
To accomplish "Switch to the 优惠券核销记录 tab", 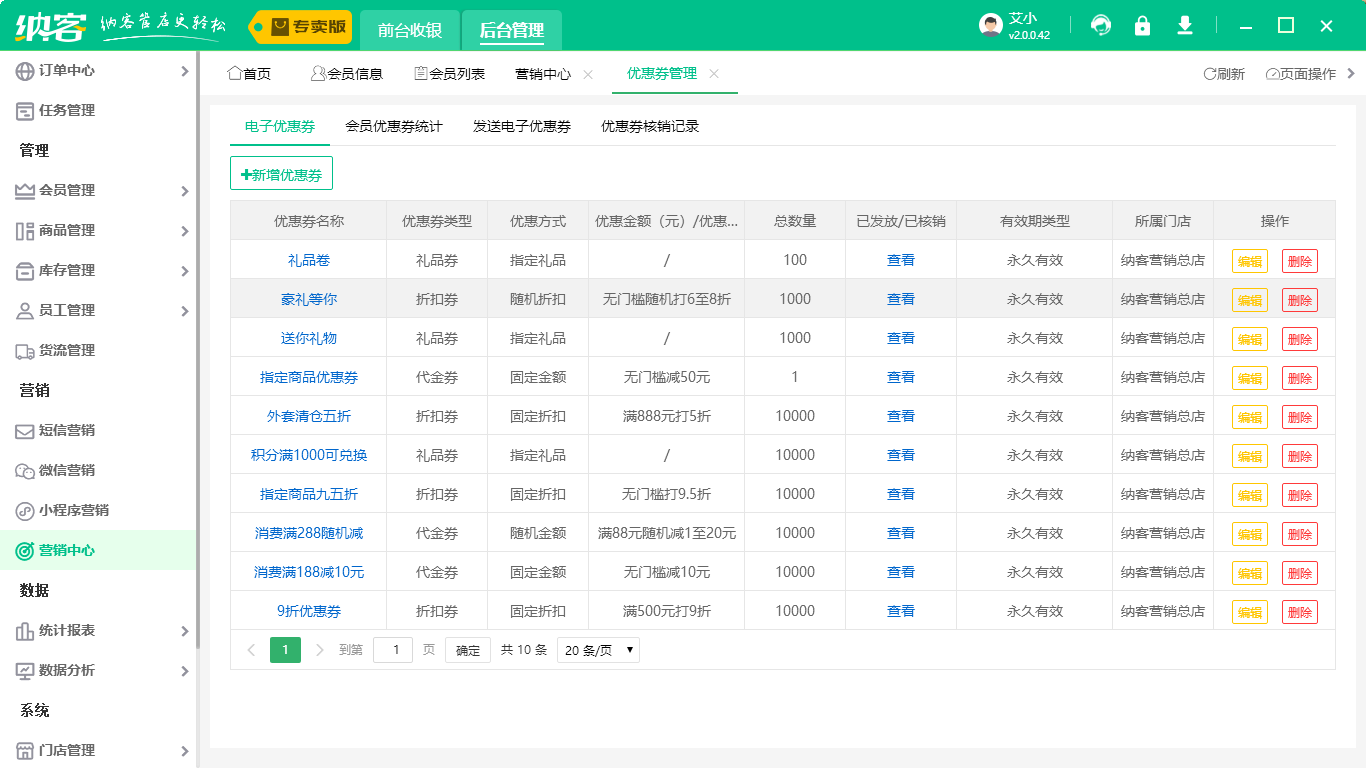I will [648, 126].
